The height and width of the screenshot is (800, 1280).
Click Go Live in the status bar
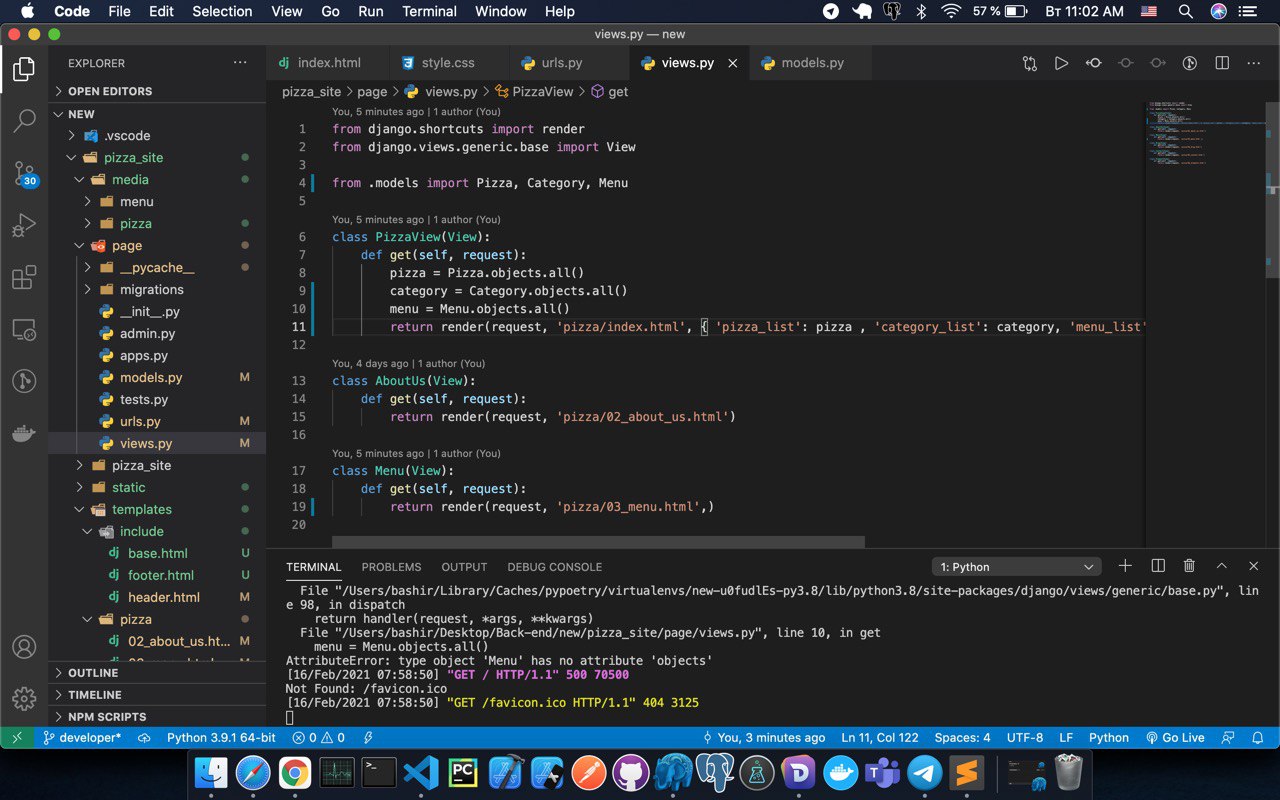coord(1174,738)
